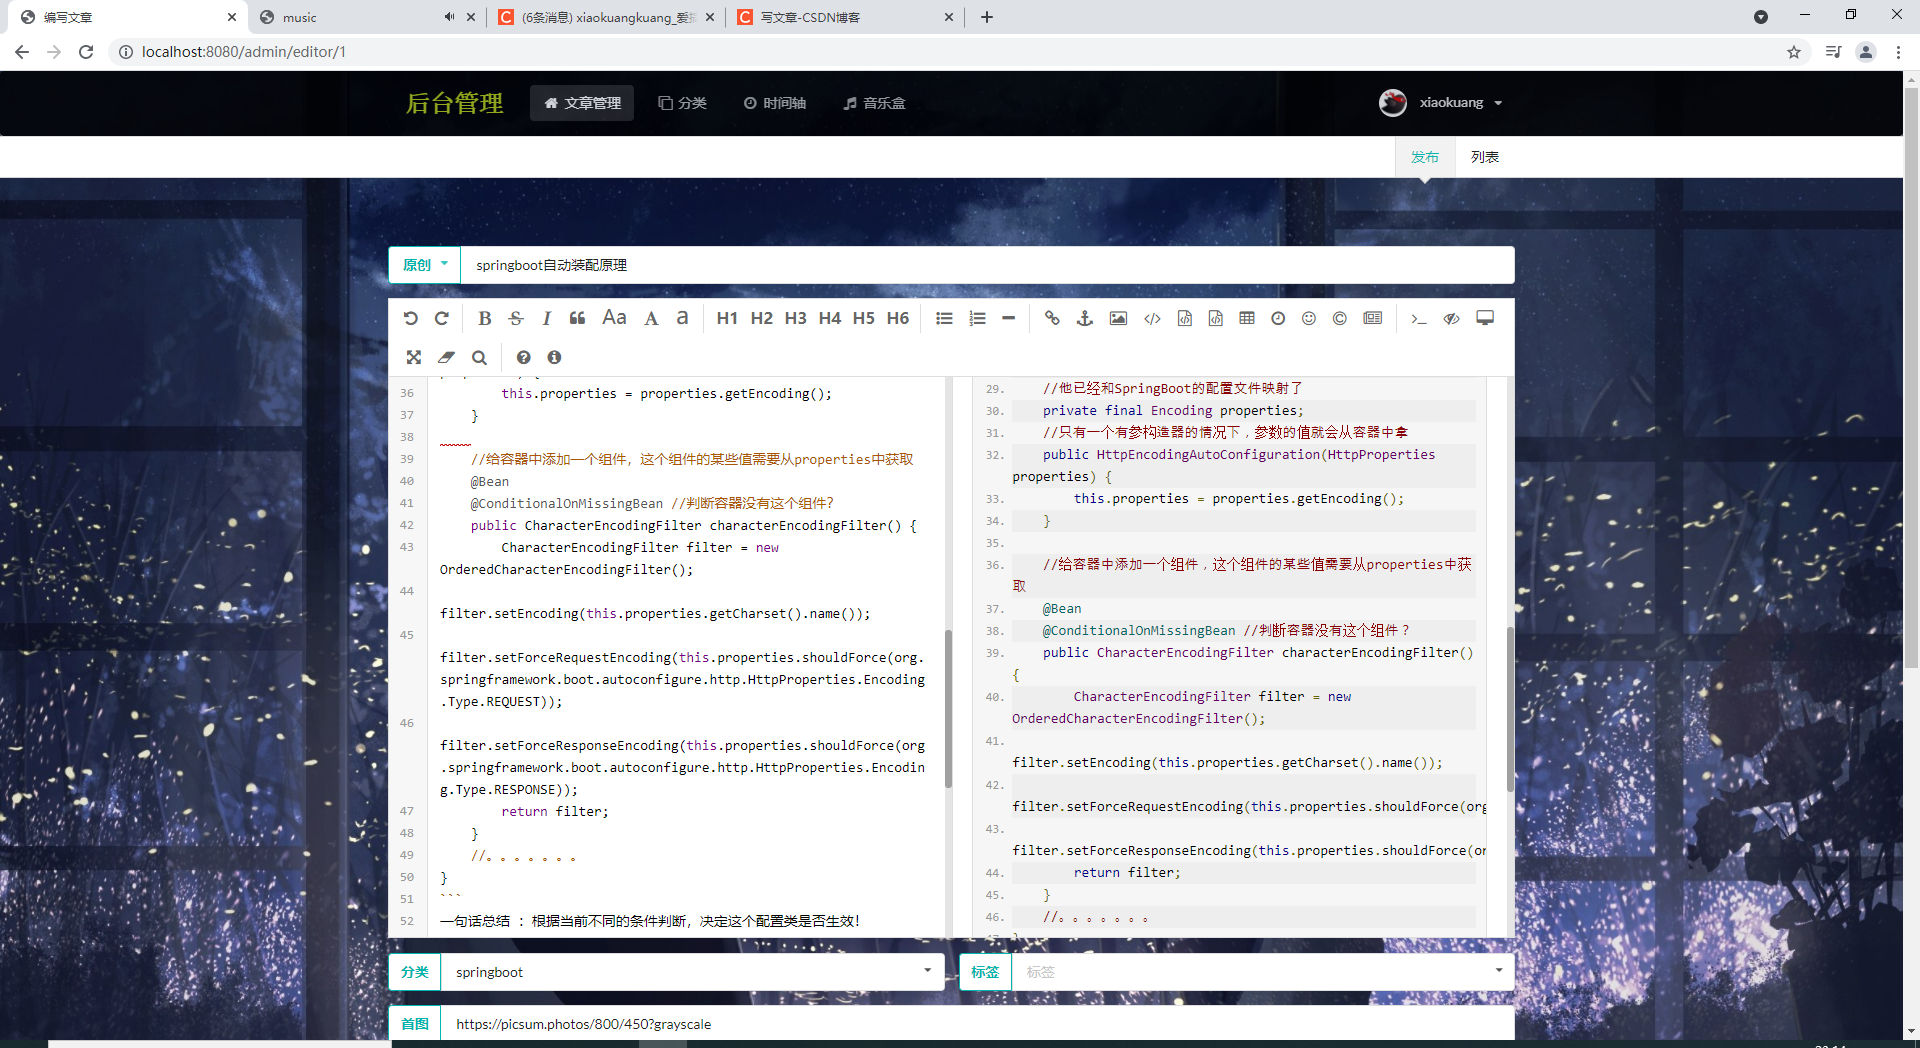
Task: Insert horizontal rule line
Action: (x=1008, y=318)
